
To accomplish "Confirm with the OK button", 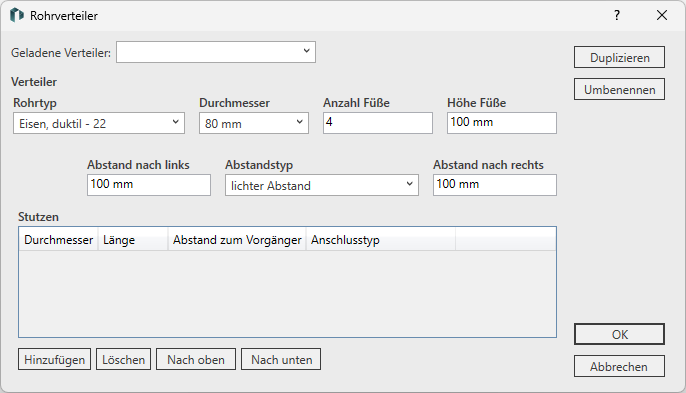I will pos(620,334).
